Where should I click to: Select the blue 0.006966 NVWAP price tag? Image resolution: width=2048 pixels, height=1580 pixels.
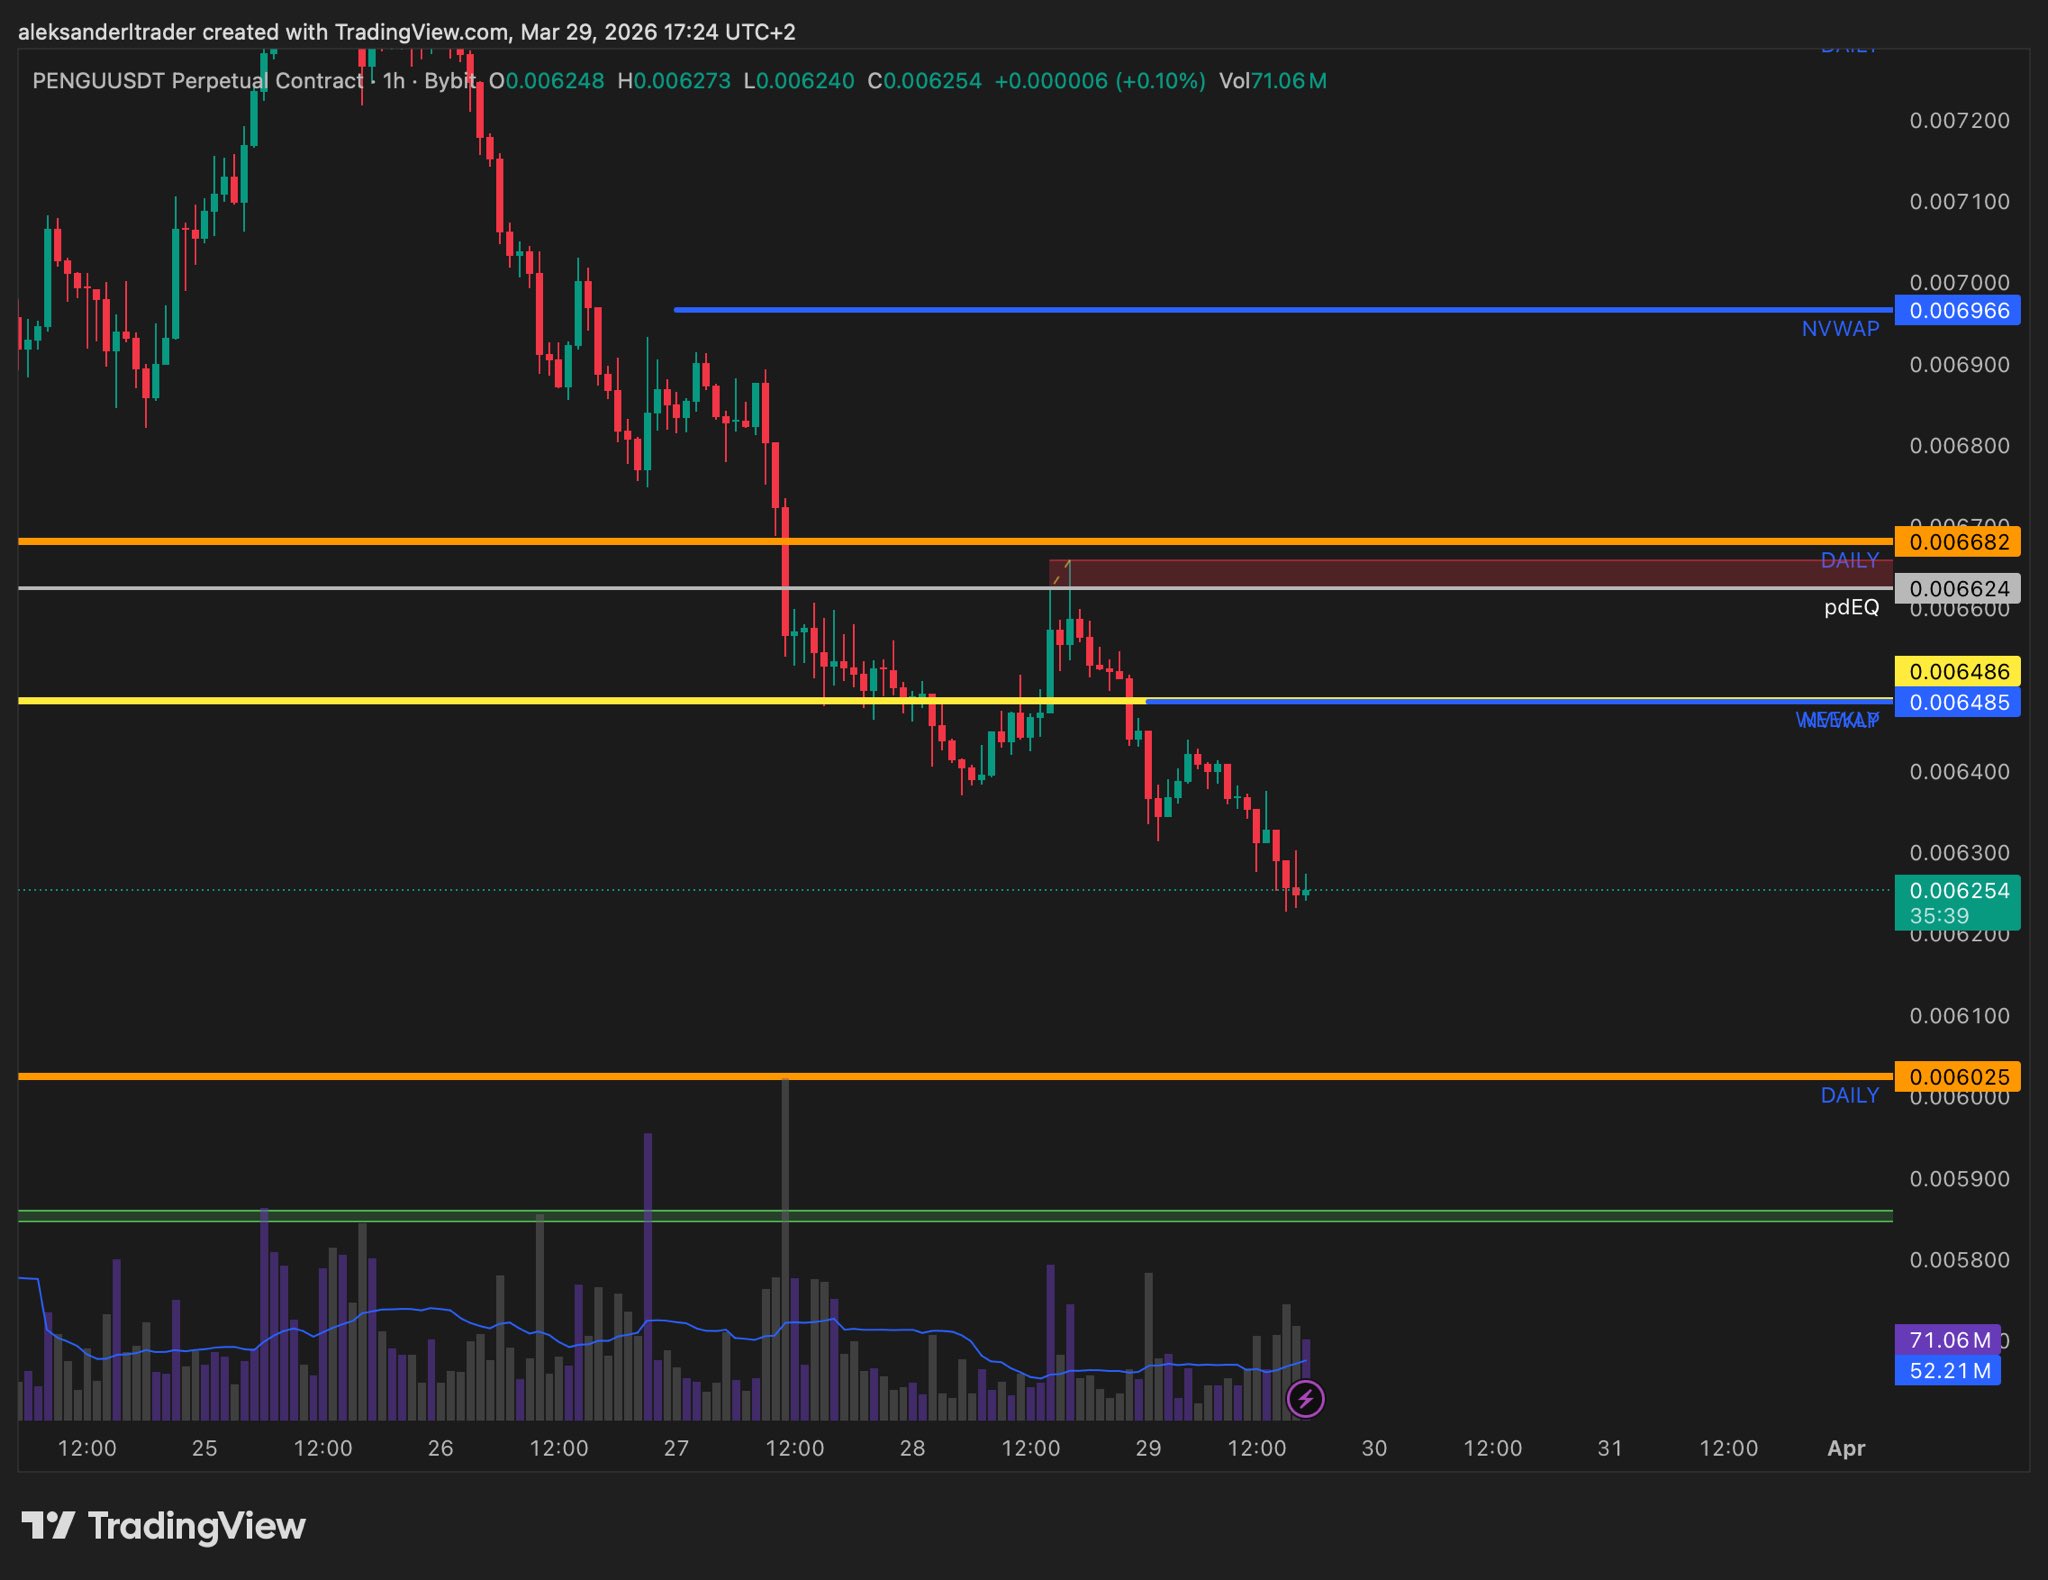tap(1958, 310)
